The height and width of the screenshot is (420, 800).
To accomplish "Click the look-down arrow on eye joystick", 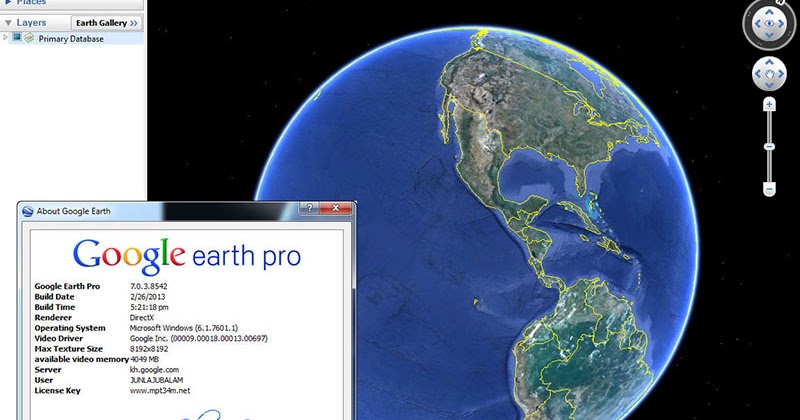I will coord(769,35).
